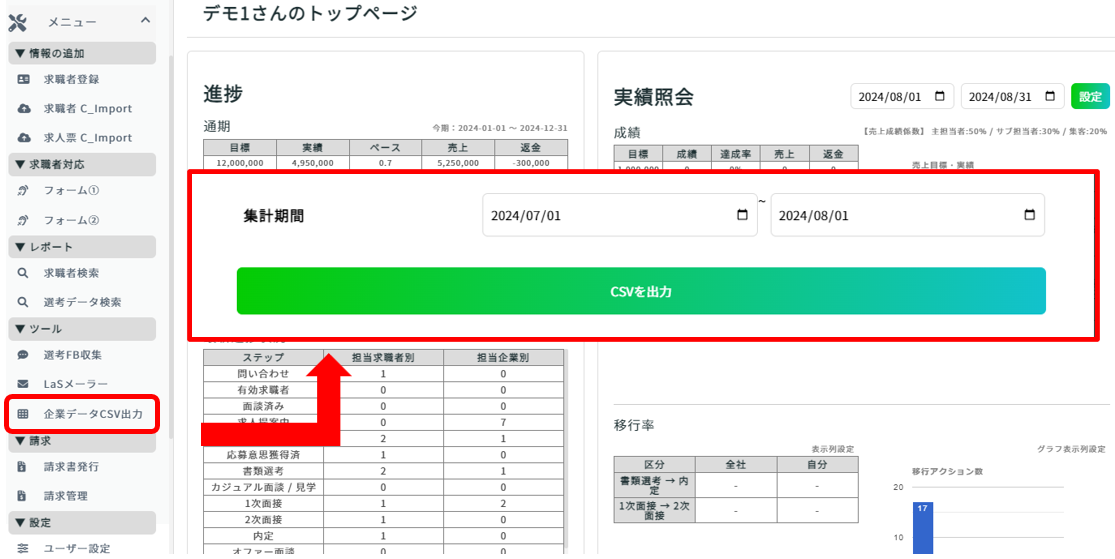Image resolution: width=1115 pixels, height=559 pixels.
Task: Click the envelope icon for LaSメーラー
Action: (x=23, y=384)
